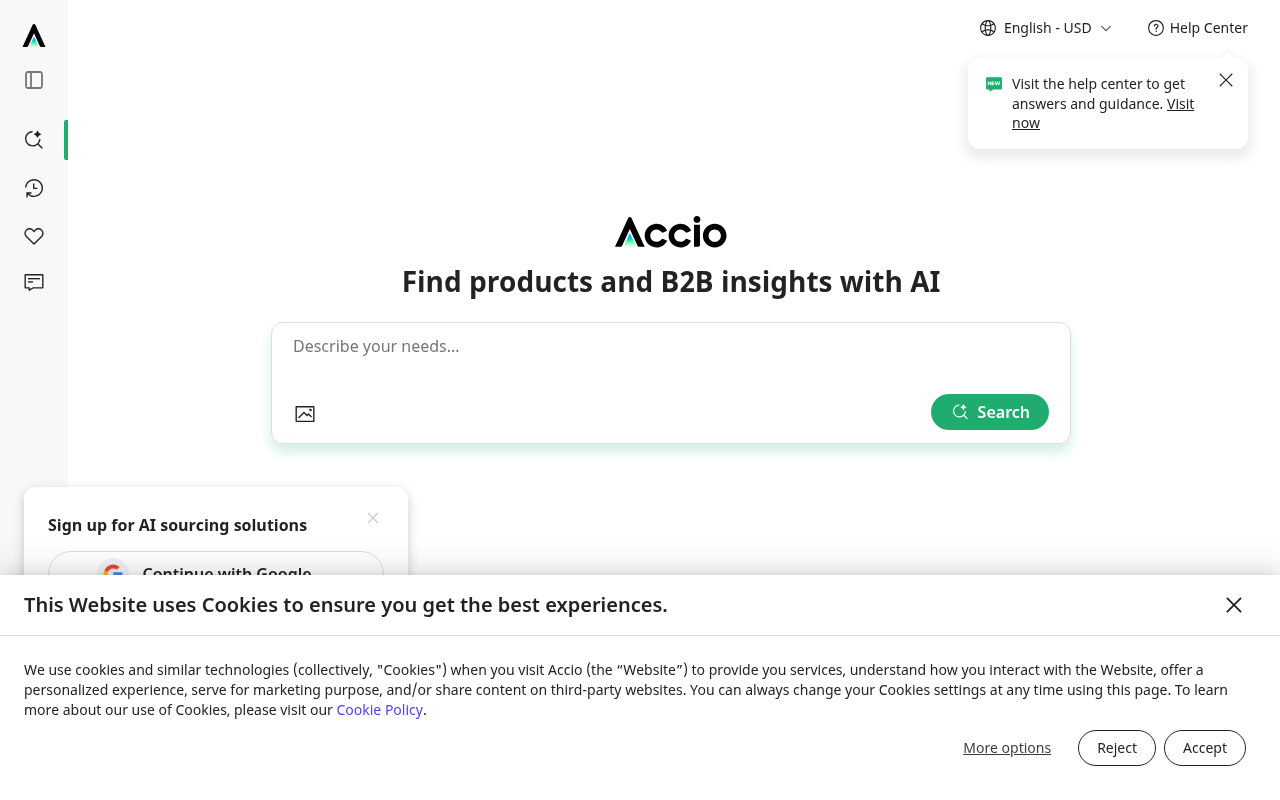Accept all cookies

point(1204,747)
